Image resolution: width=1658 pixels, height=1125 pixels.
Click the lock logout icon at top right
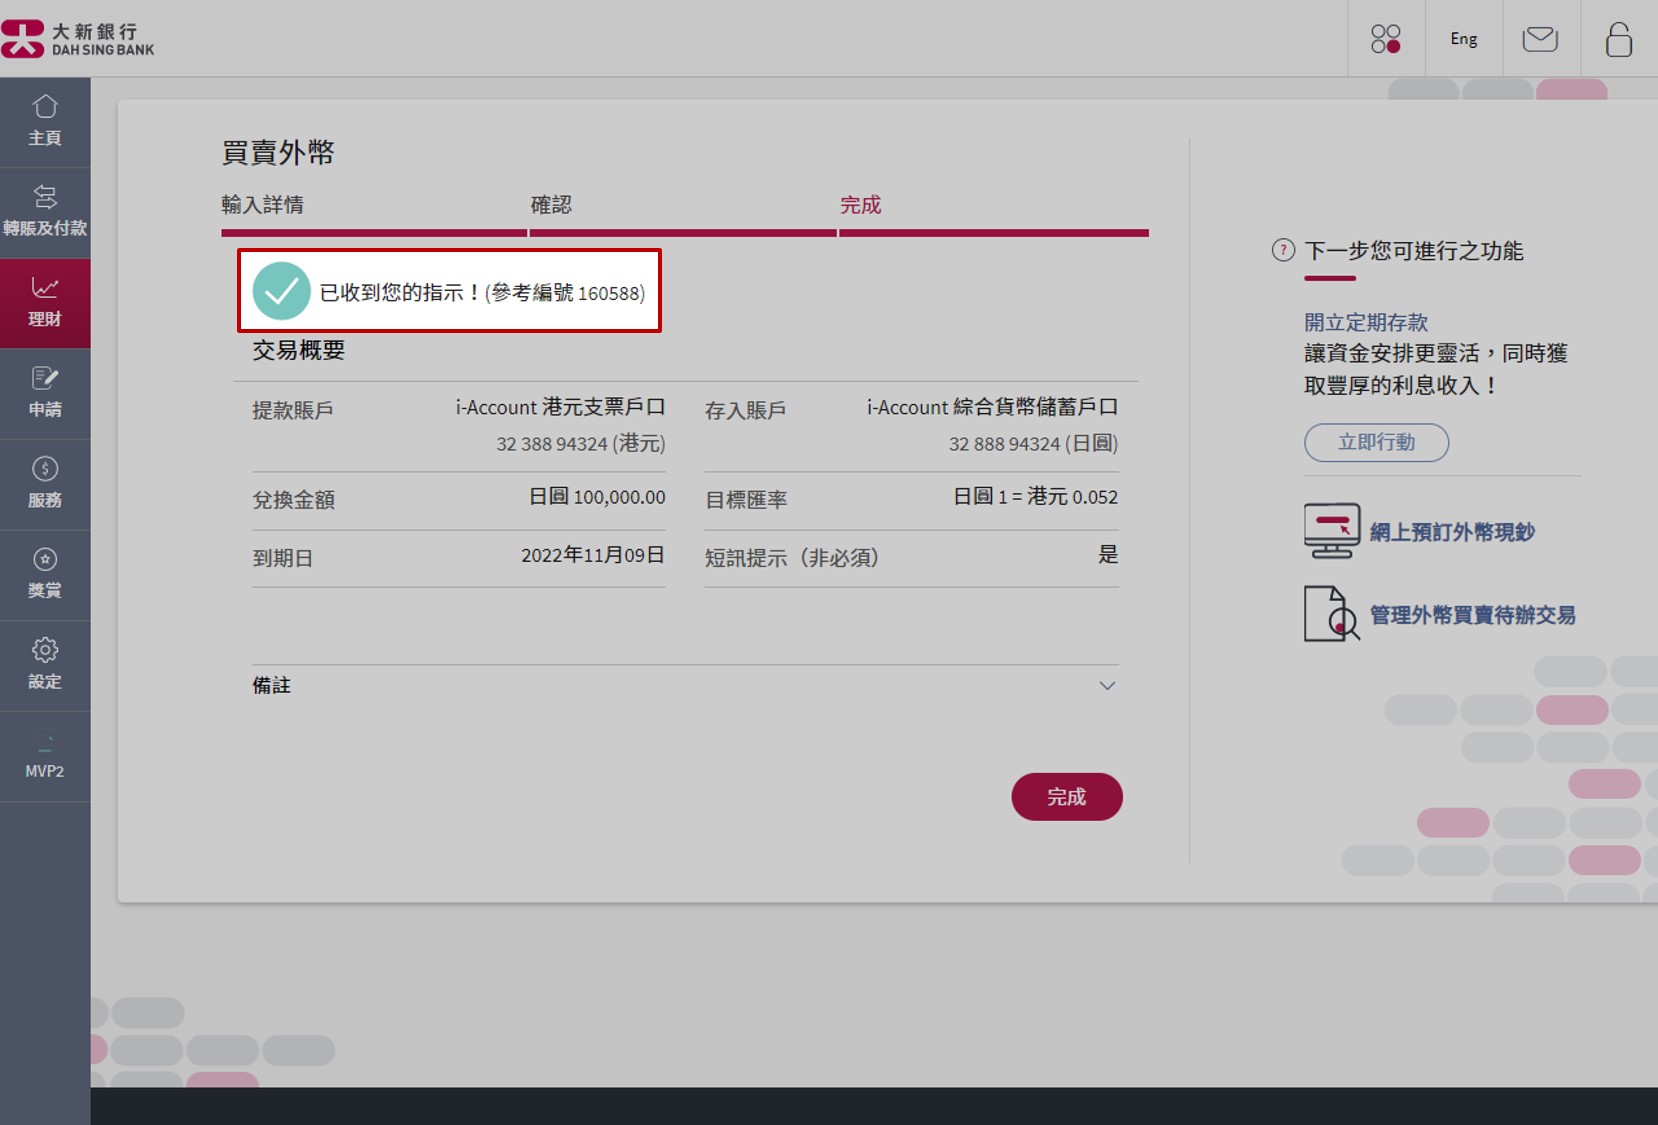(x=1618, y=38)
